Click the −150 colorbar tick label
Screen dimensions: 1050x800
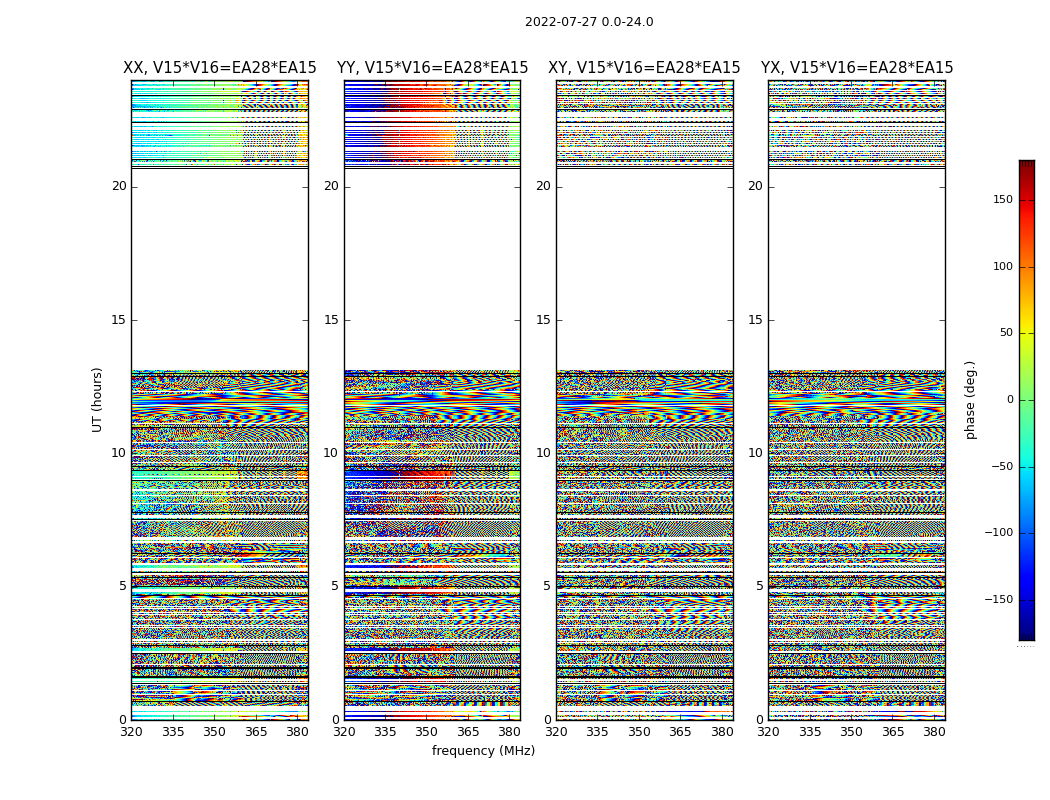tap(998, 599)
